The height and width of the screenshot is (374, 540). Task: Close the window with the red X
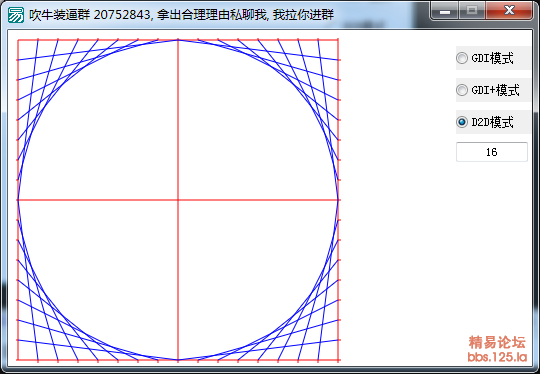[509, 10]
